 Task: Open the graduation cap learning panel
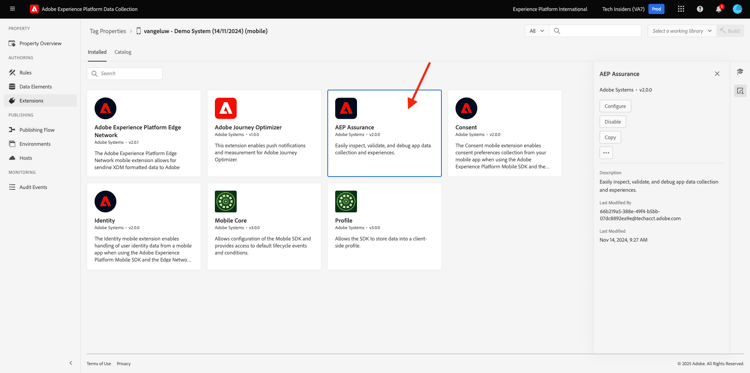point(740,72)
